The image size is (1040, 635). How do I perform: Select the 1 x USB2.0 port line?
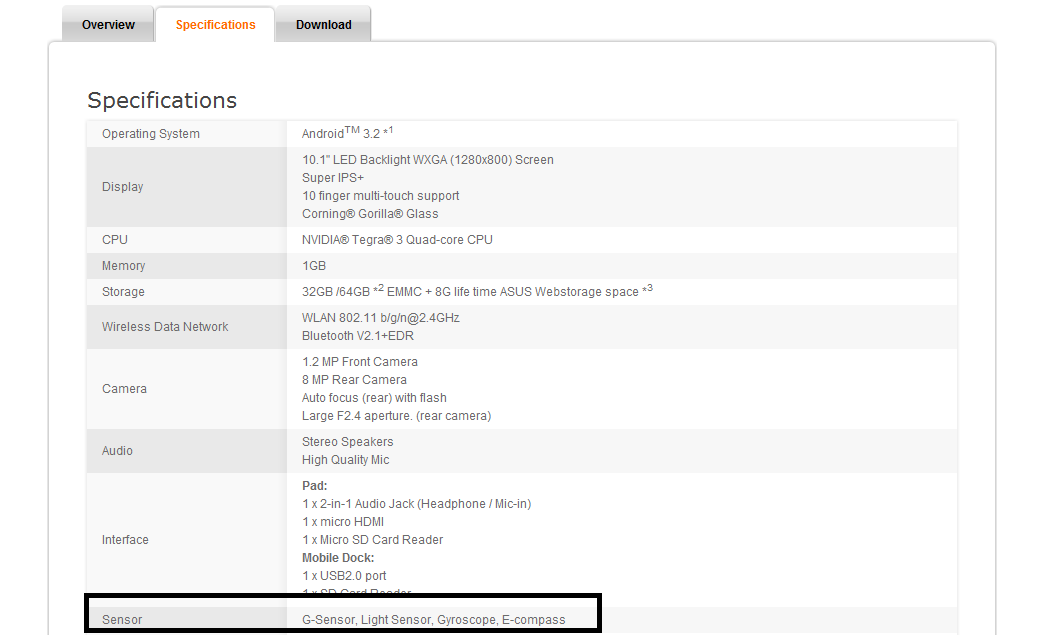tap(344, 575)
